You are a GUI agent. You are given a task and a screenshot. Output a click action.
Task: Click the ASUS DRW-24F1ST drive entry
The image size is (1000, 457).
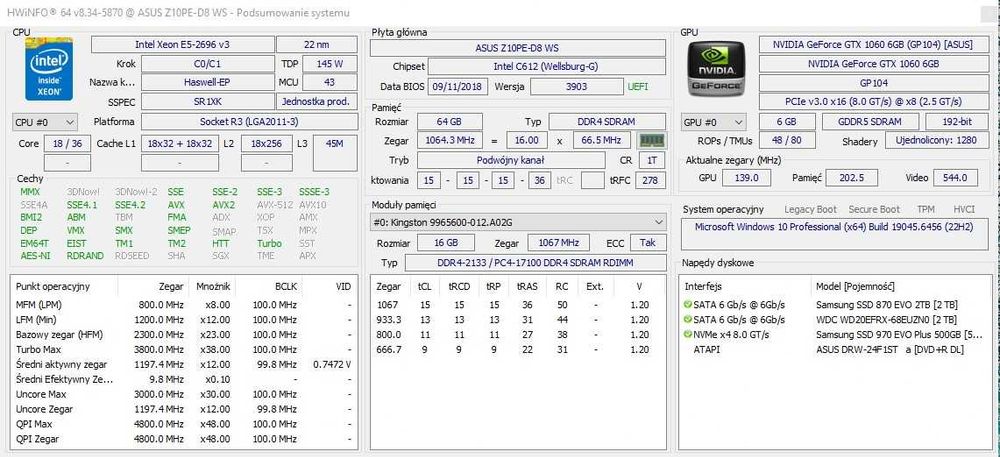(890, 349)
